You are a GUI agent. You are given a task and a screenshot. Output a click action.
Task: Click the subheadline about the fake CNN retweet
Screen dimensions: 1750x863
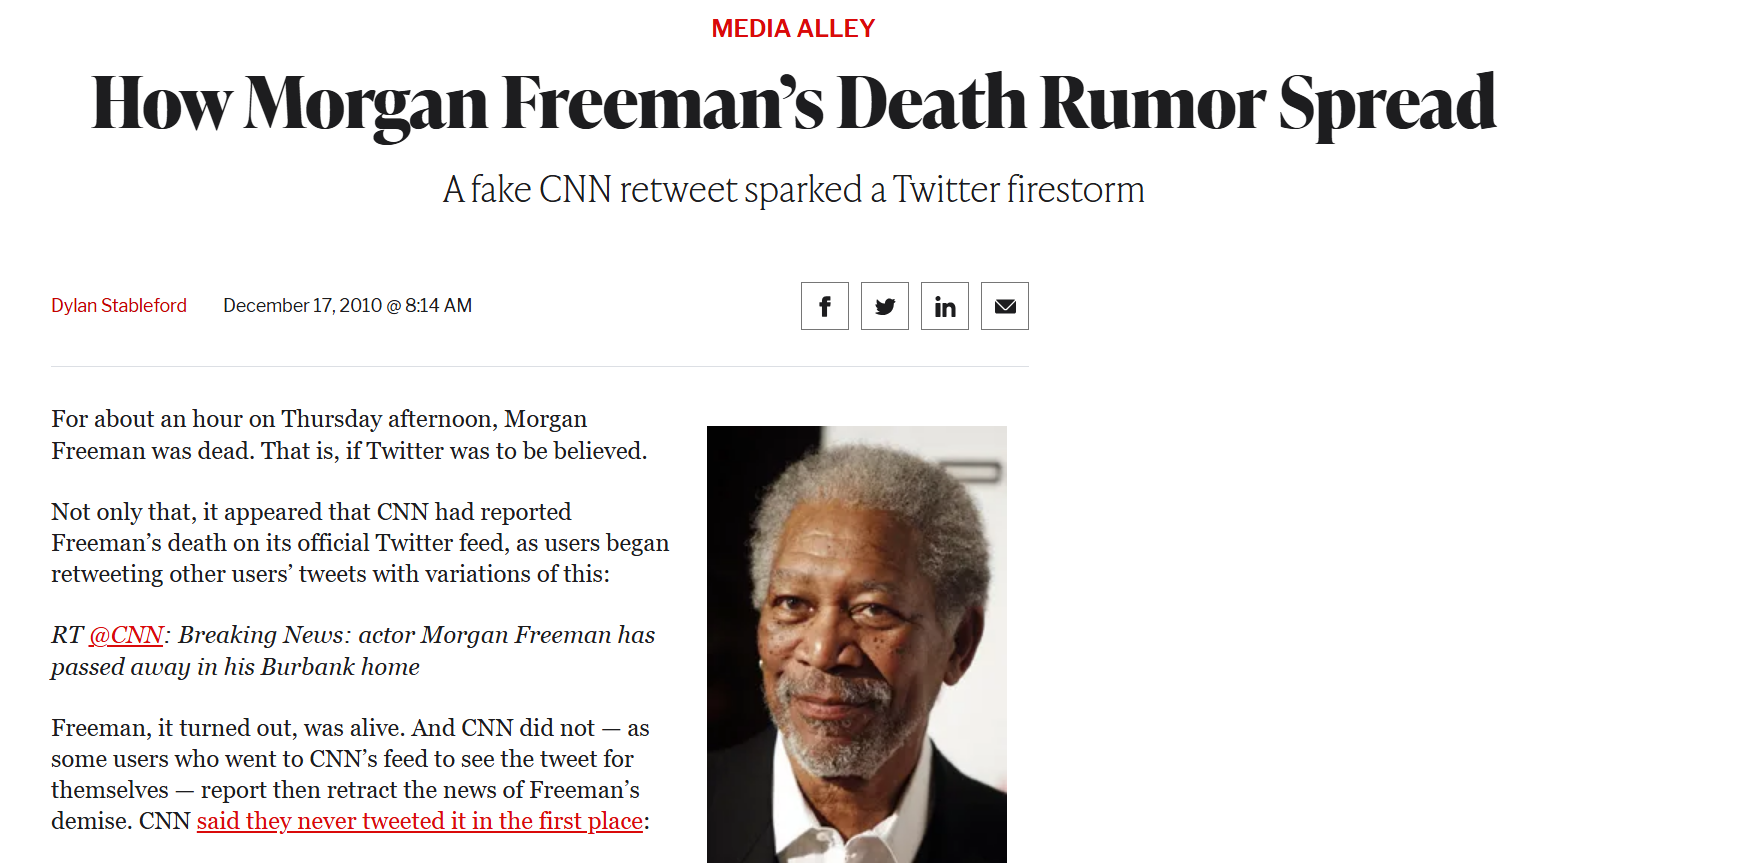coord(793,189)
